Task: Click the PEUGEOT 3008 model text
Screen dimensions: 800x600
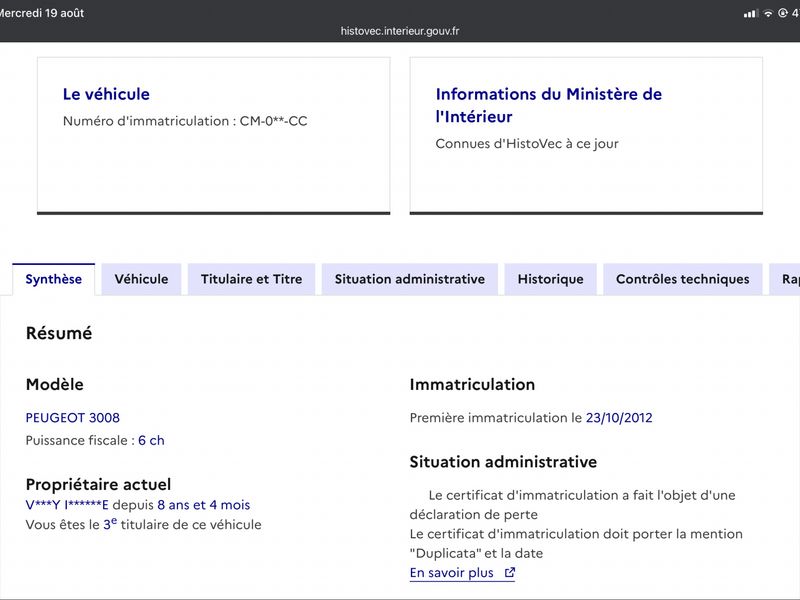Action: coord(72,417)
